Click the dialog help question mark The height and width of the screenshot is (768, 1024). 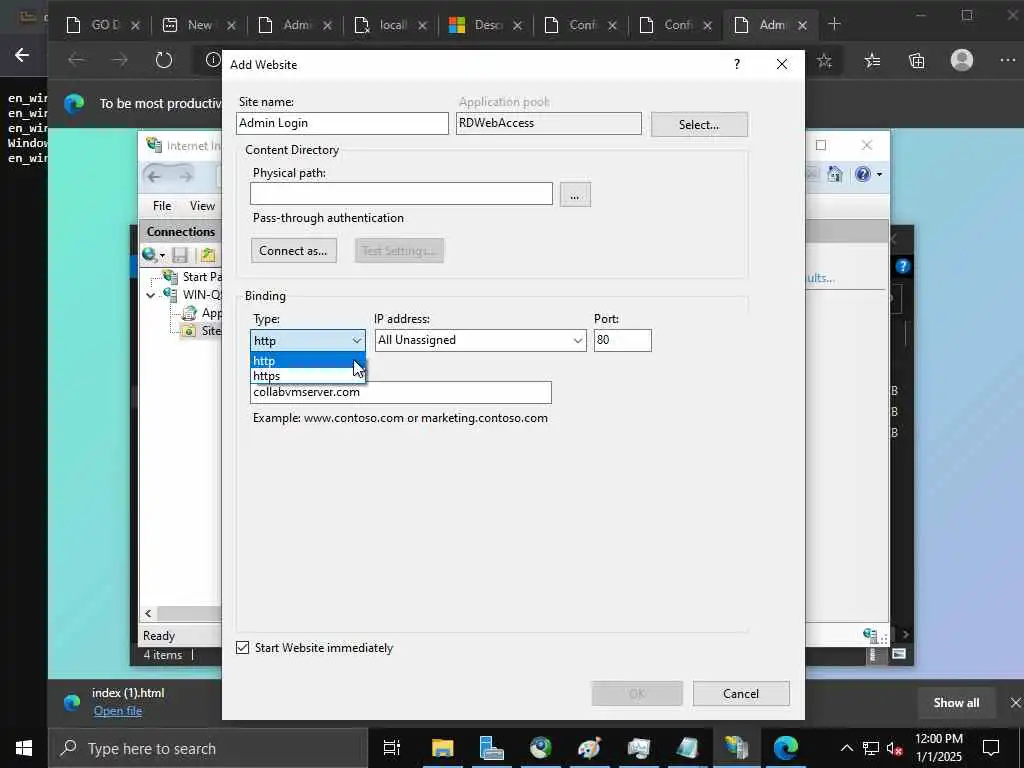click(737, 64)
